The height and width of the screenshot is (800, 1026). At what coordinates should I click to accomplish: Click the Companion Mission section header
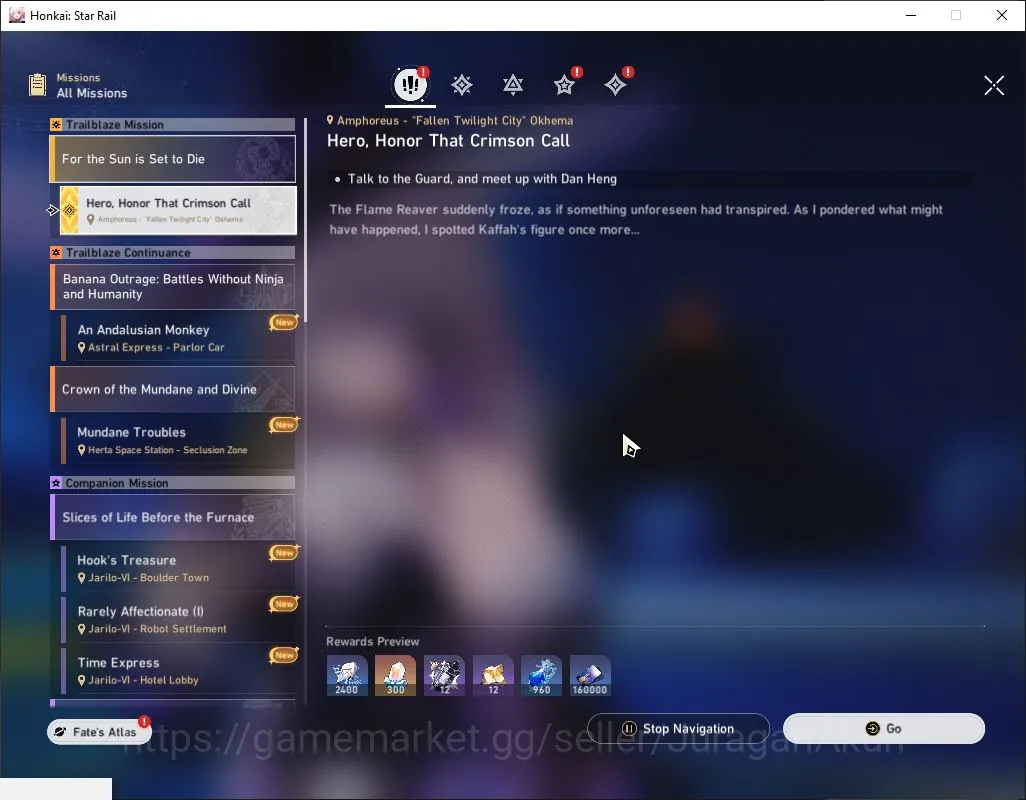[173, 483]
